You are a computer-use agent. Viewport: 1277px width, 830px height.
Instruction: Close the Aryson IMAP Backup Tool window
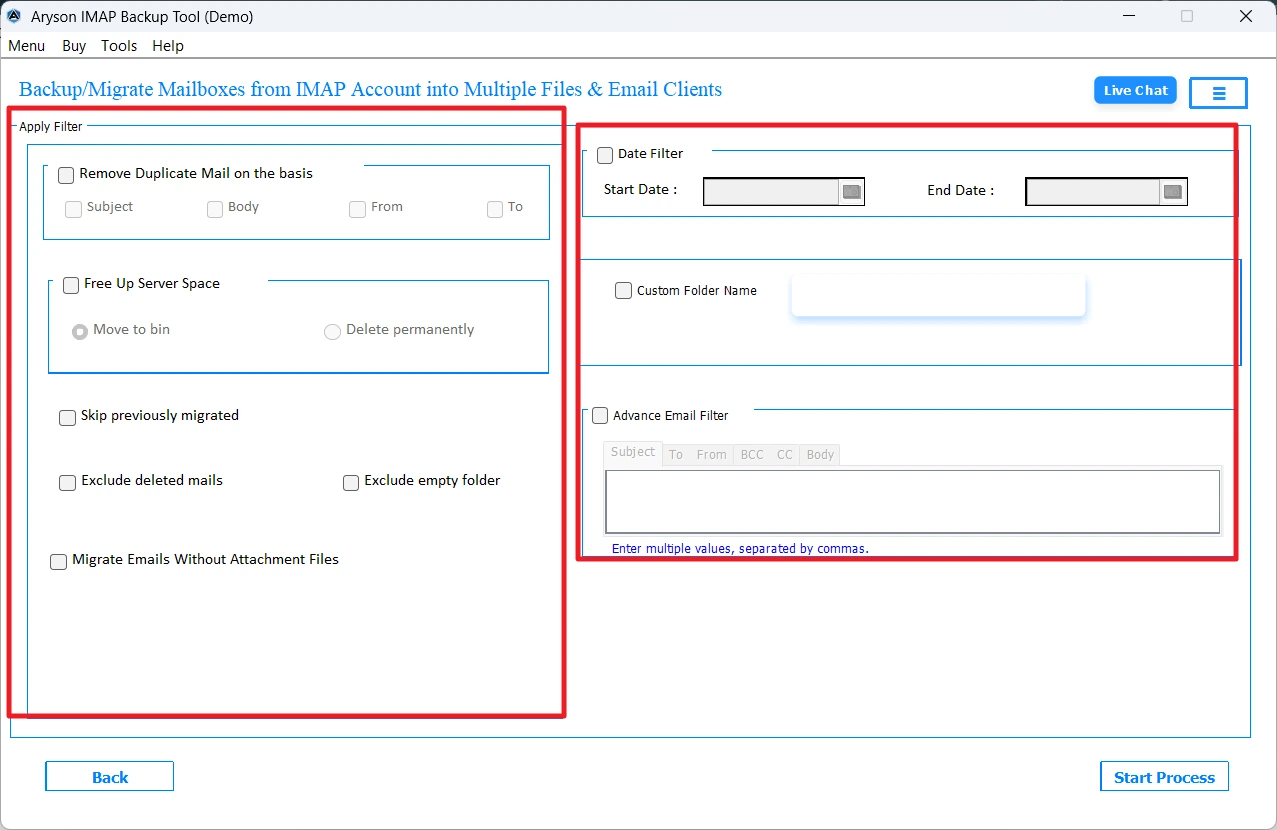1246,16
